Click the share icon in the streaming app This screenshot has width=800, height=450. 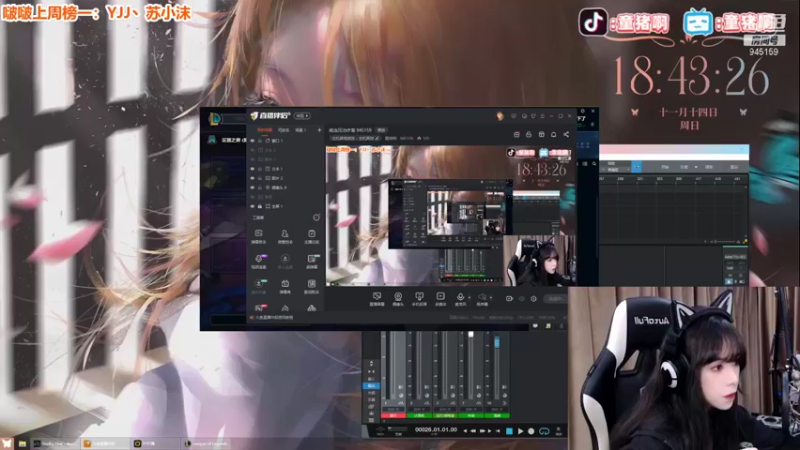coord(566,134)
